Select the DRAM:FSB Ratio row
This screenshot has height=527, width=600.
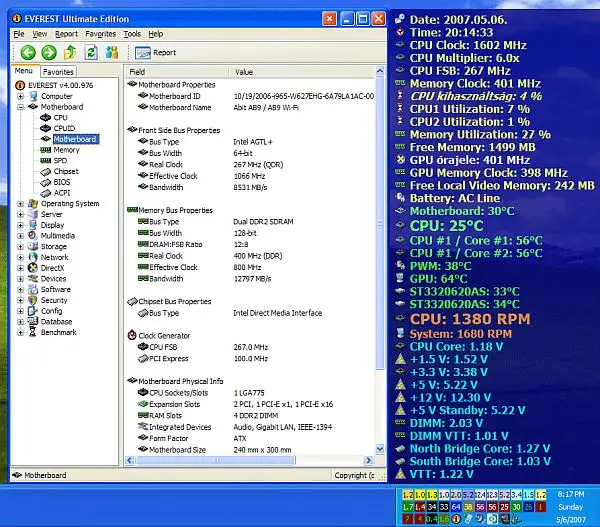pos(250,245)
